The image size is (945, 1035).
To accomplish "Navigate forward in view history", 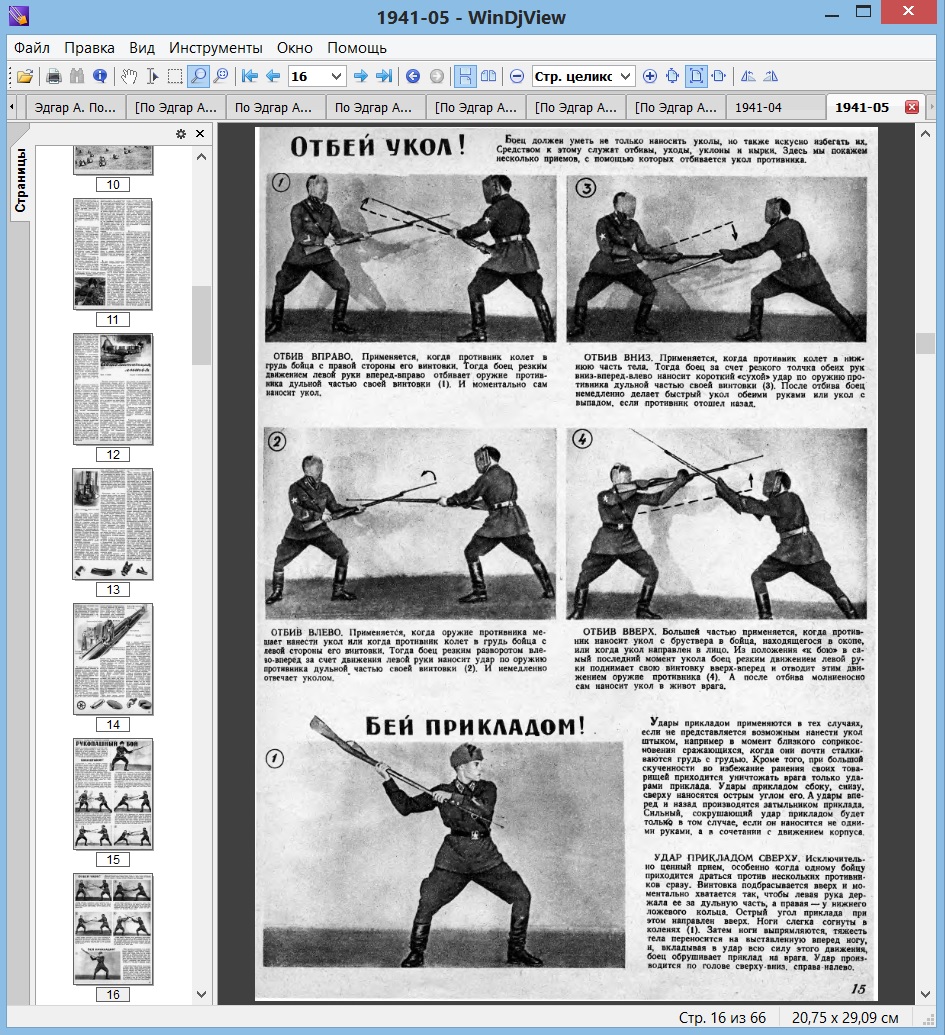I will click(436, 76).
